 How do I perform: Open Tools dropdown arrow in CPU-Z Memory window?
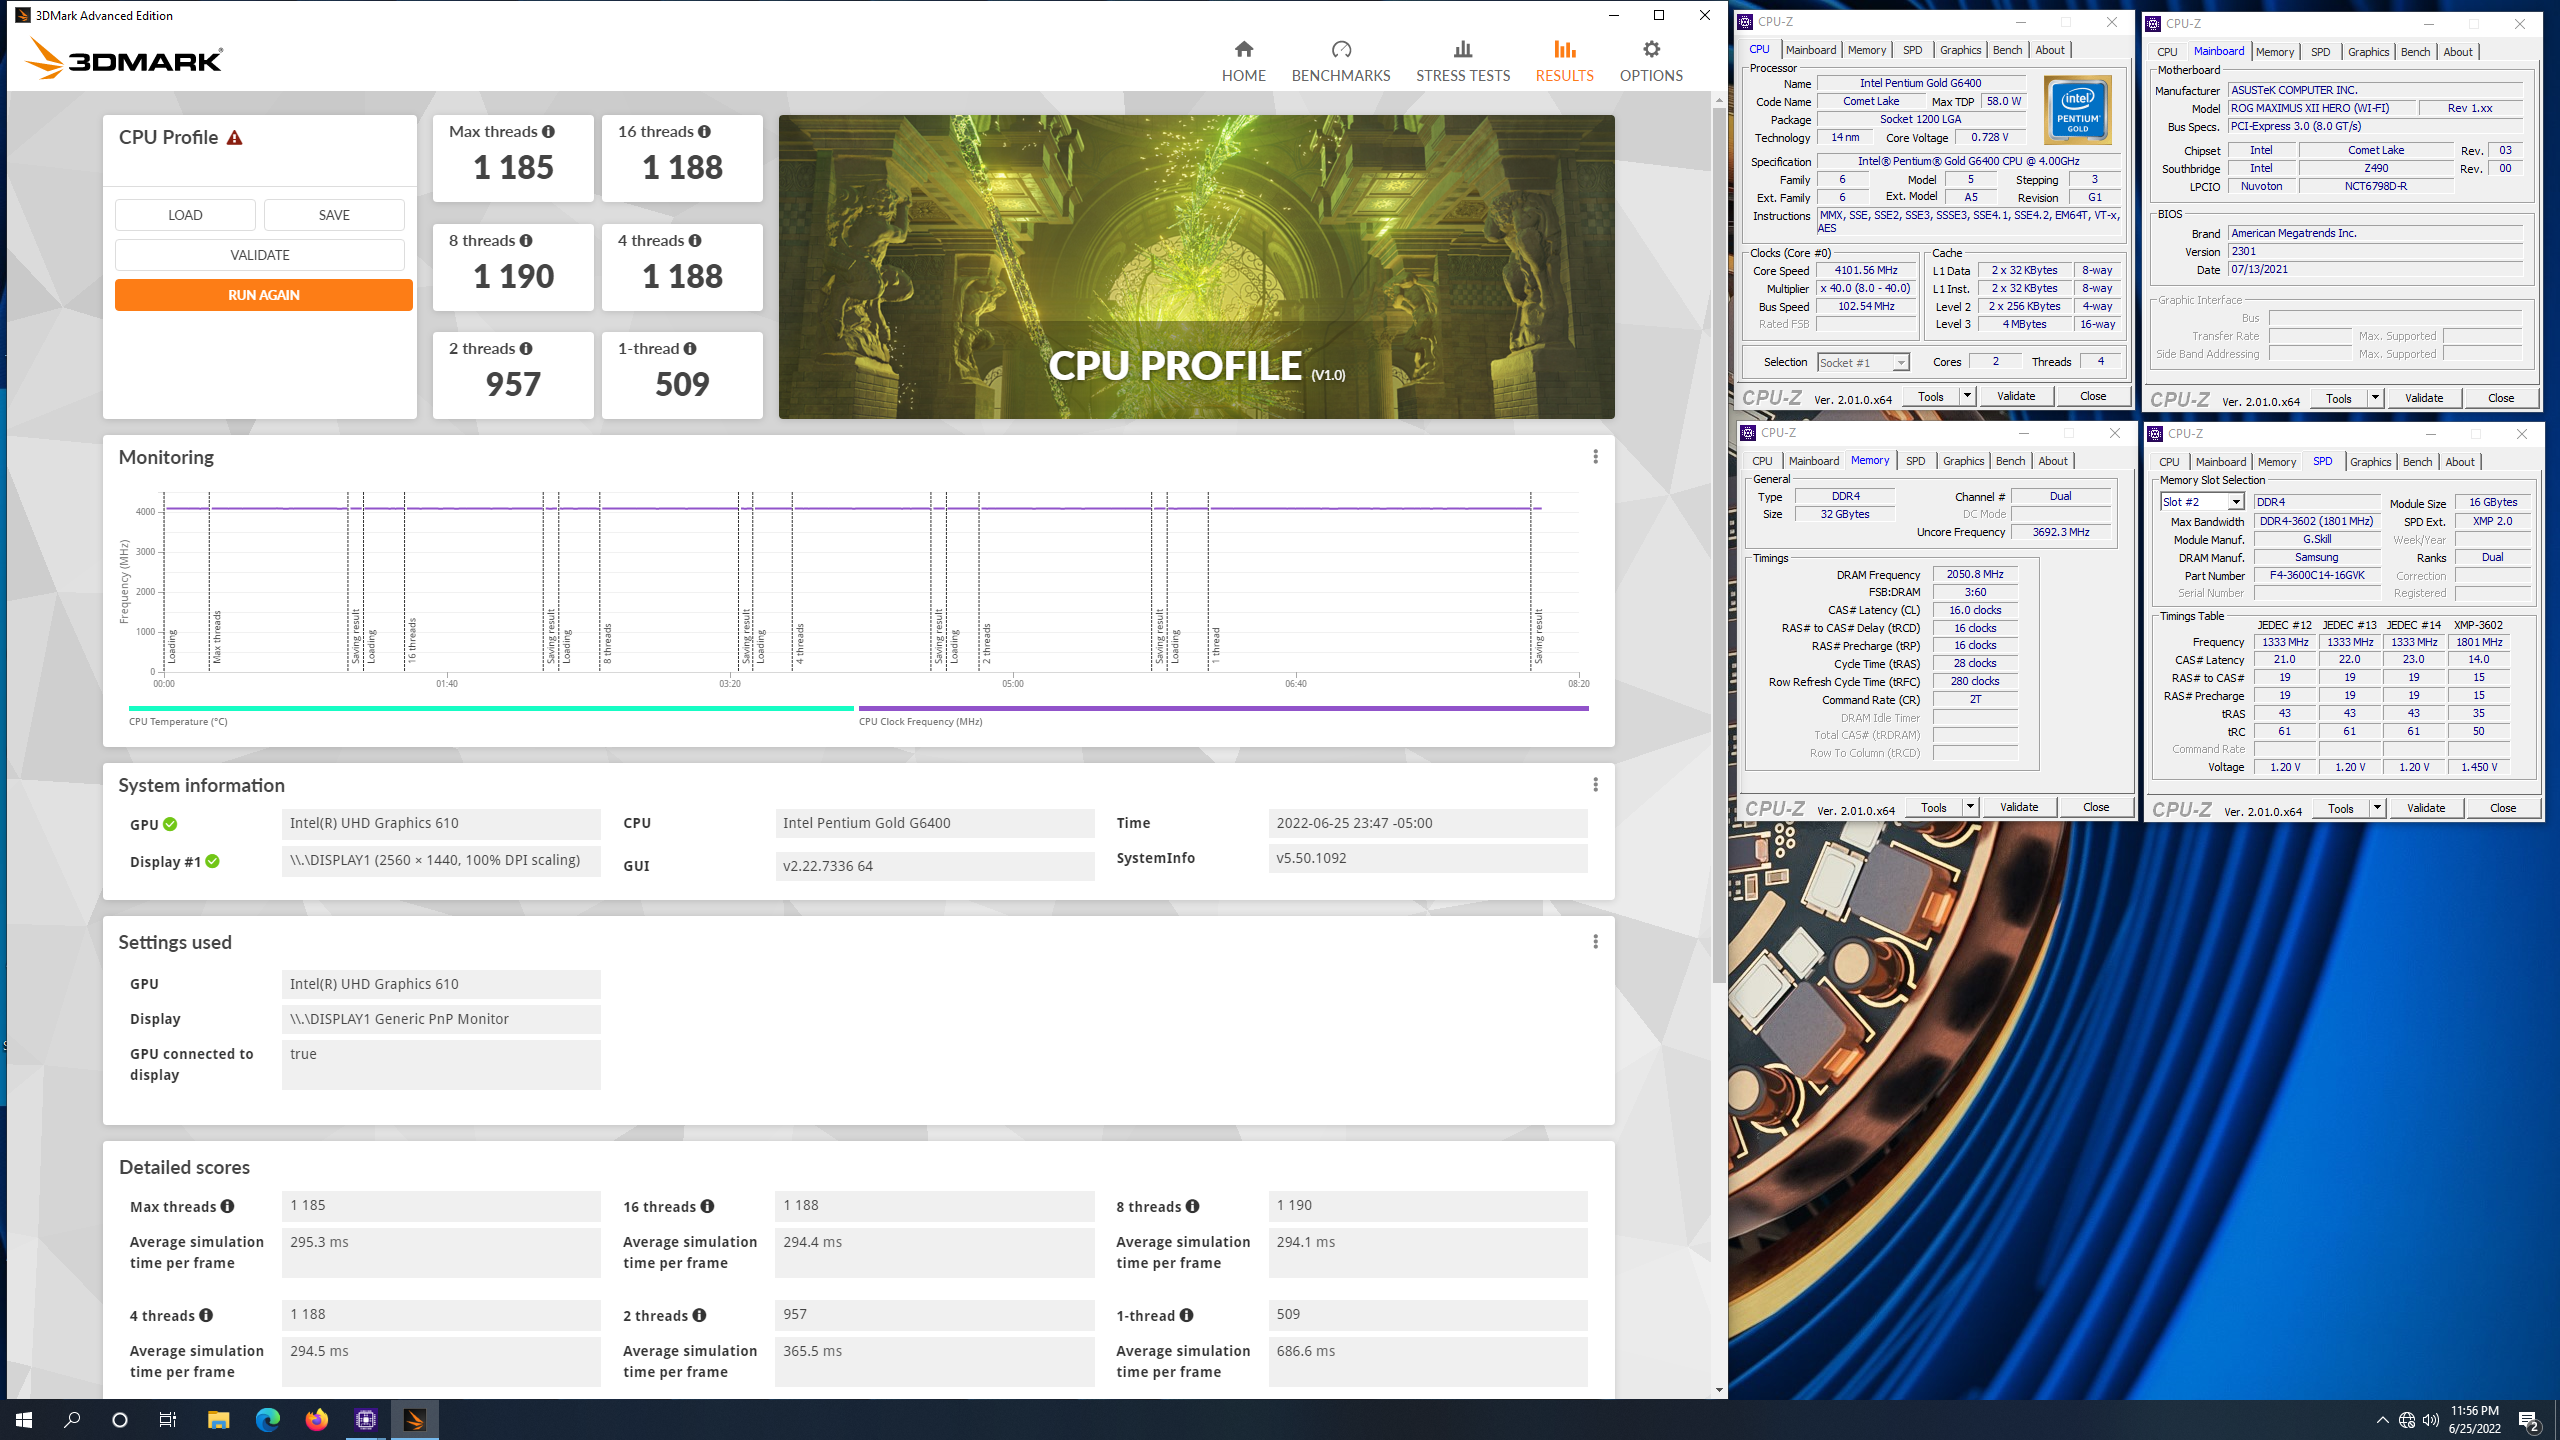[1970, 807]
